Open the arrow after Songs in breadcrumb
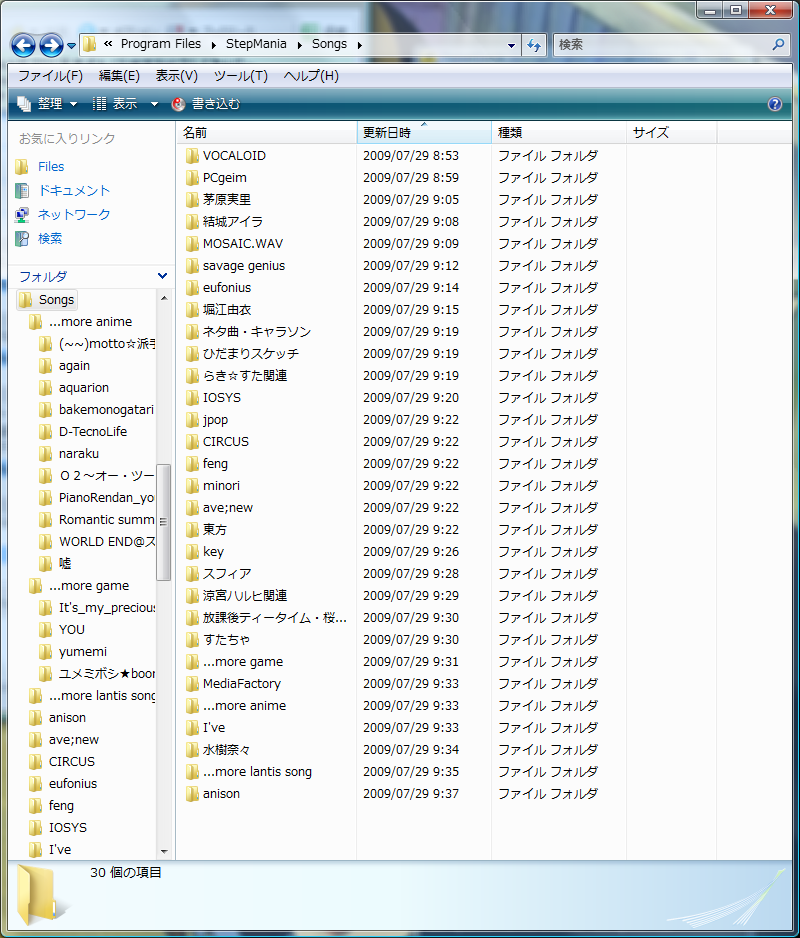This screenshot has height=938, width=800. [x=360, y=45]
